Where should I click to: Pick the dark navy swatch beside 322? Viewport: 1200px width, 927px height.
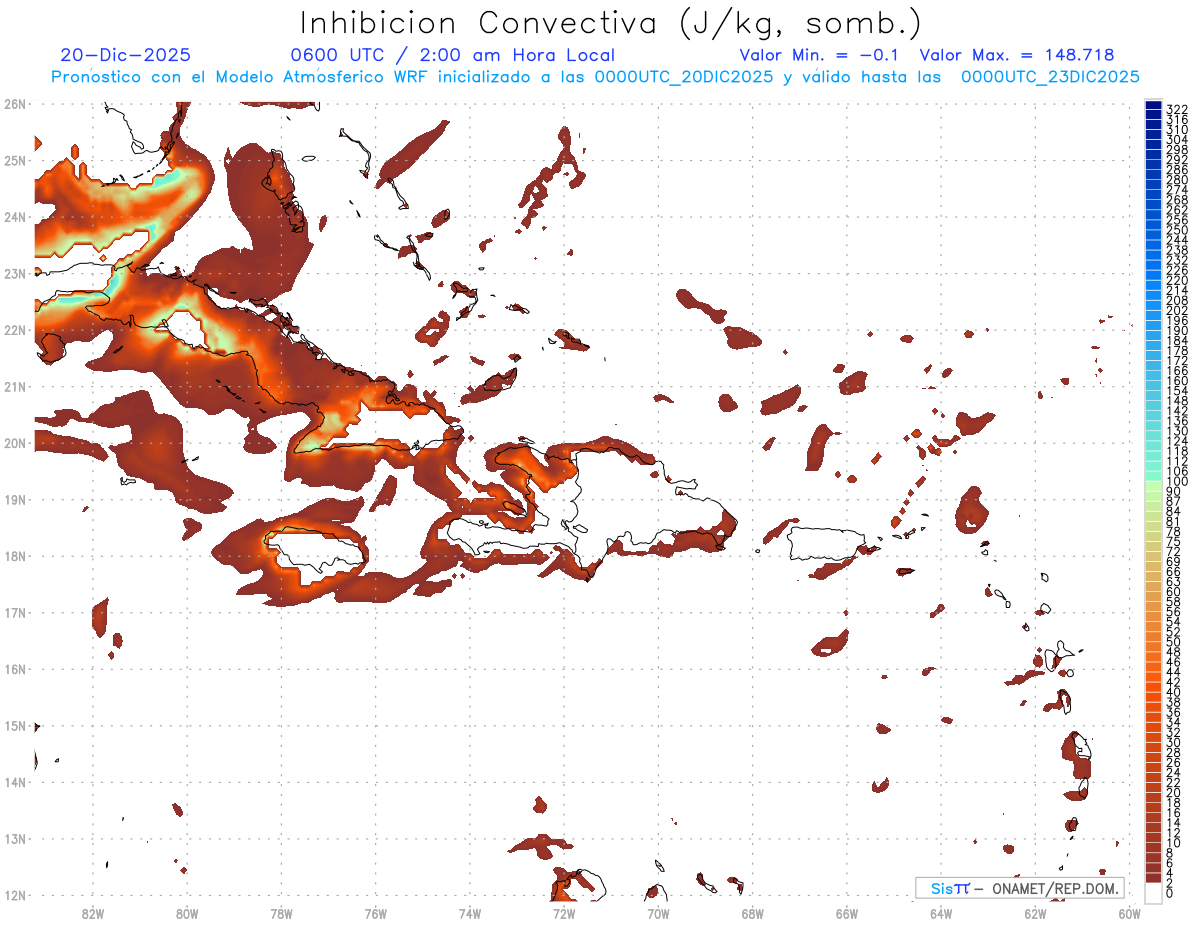(x=1153, y=106)
